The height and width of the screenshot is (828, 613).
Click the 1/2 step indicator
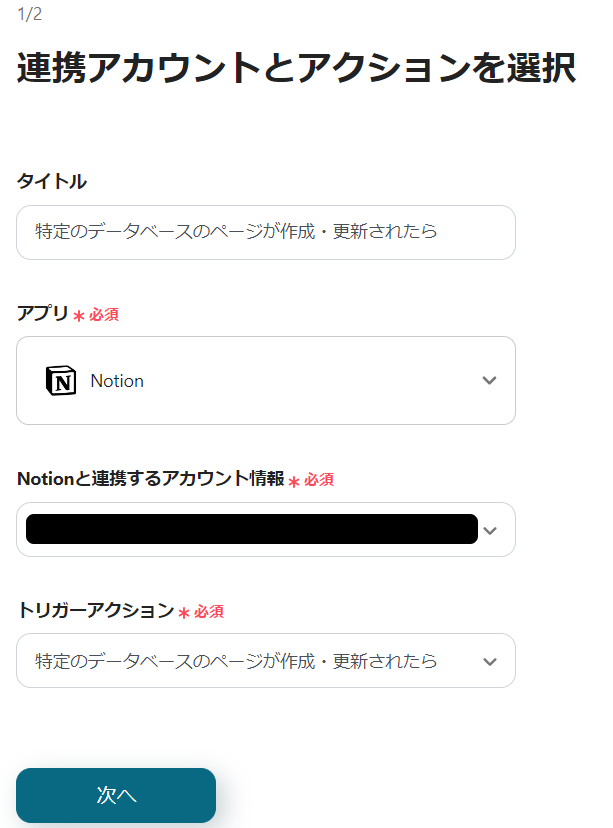(29, 15)
